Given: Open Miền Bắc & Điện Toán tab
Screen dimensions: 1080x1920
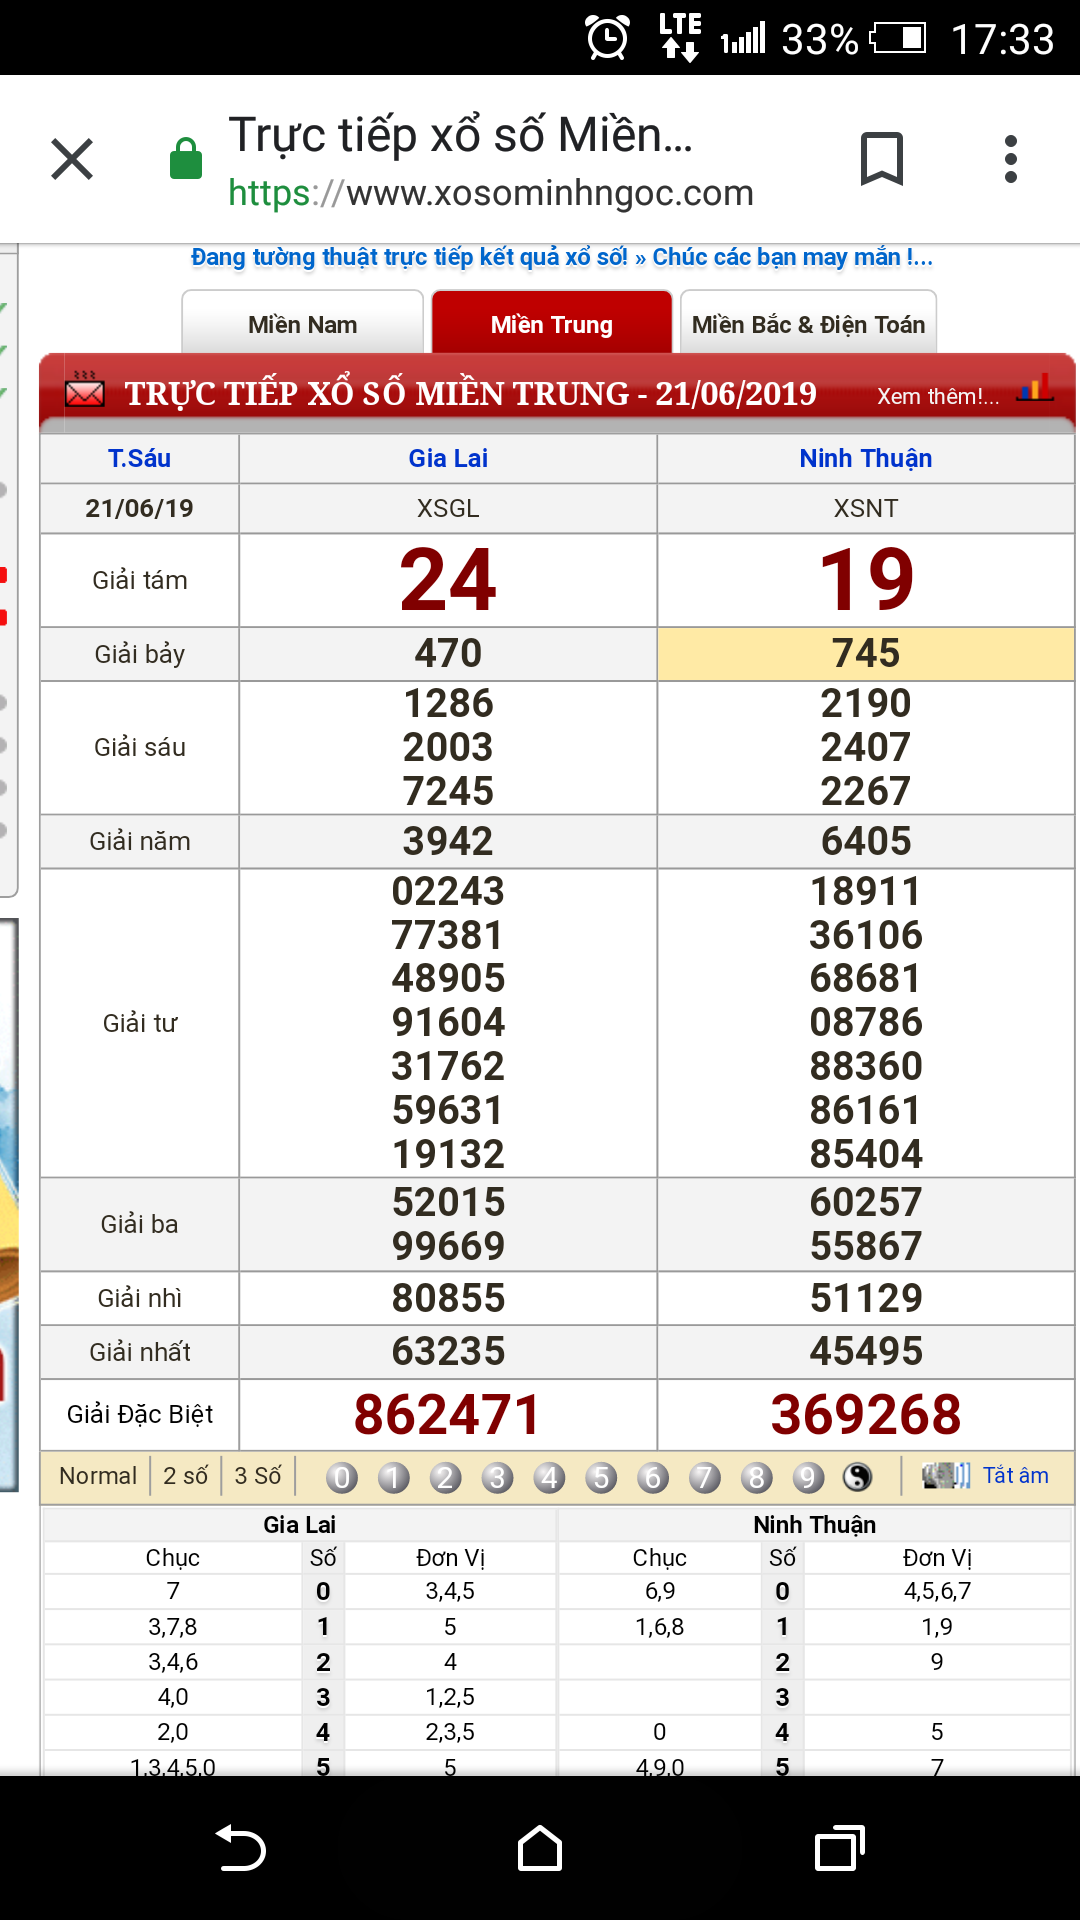Looking at the screenshot, I should [x=808, y=324].
